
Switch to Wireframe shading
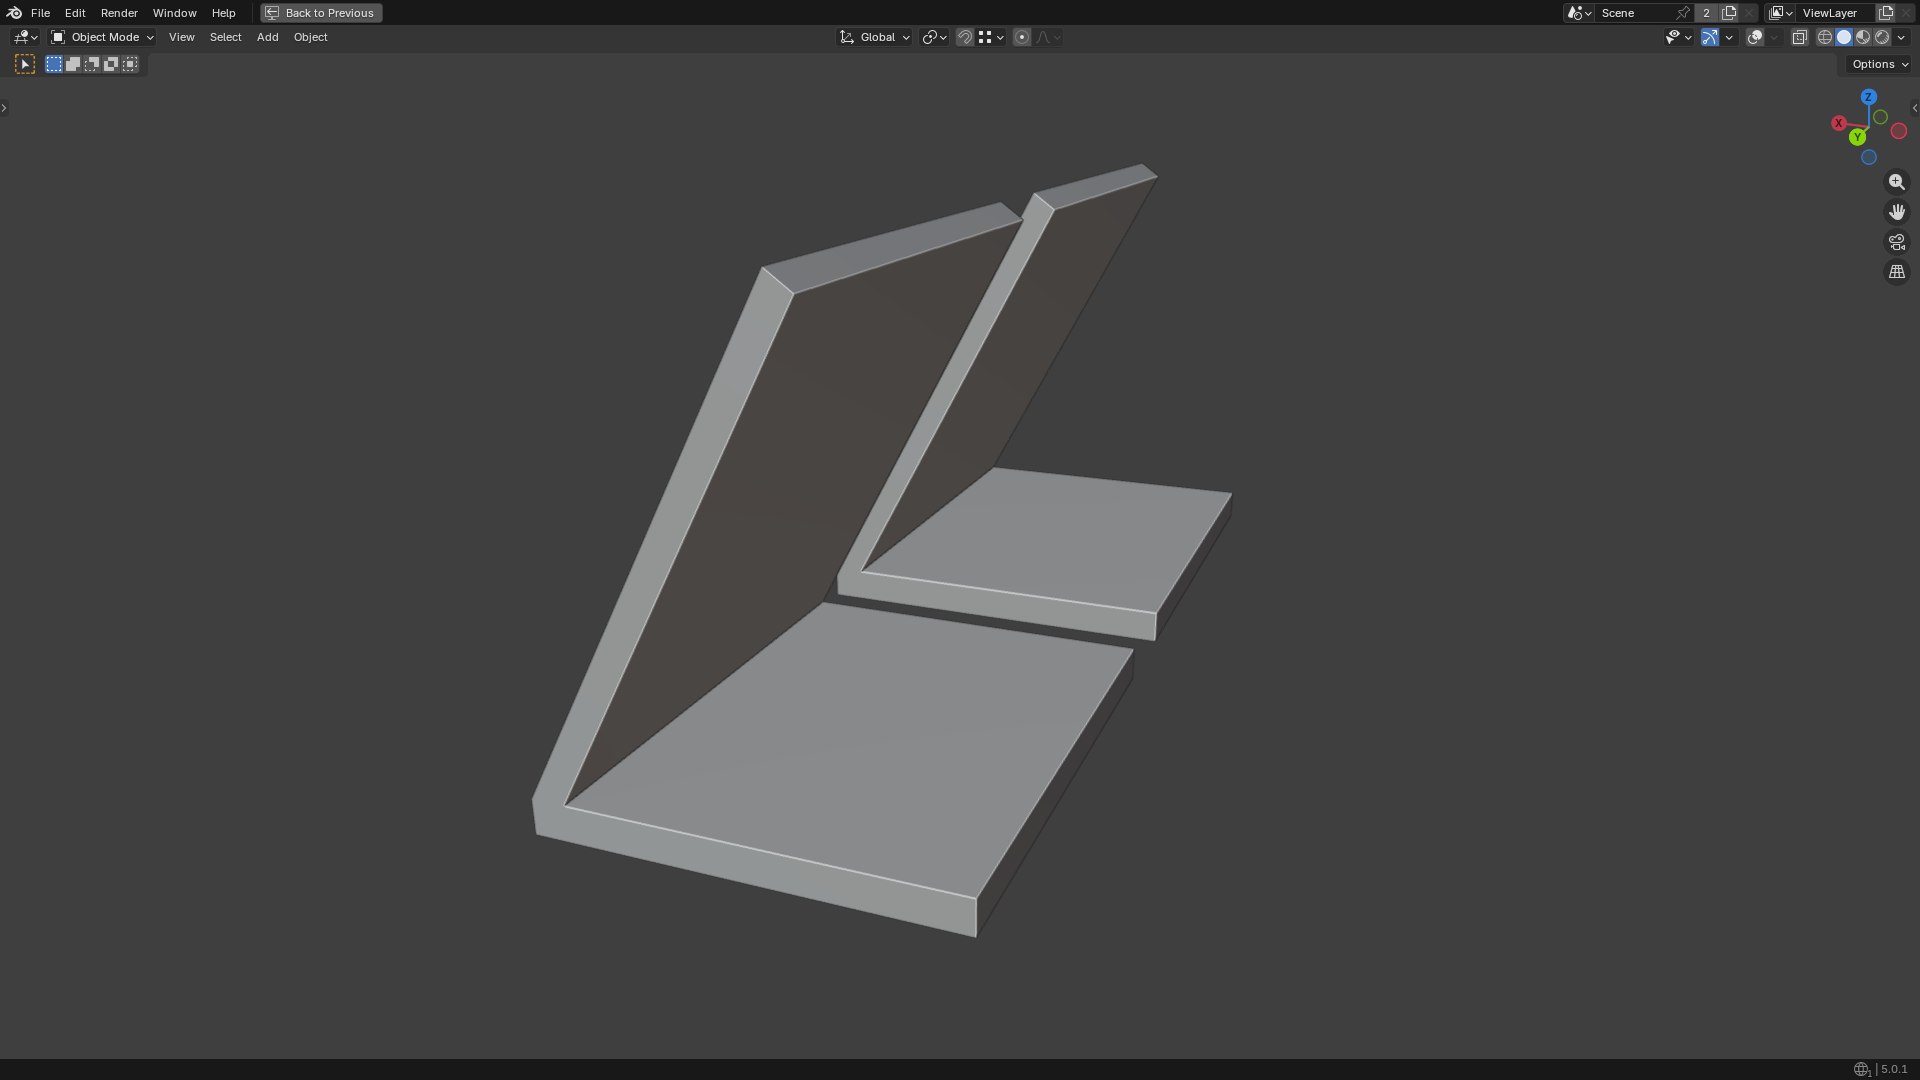[x=1825, y=37]
